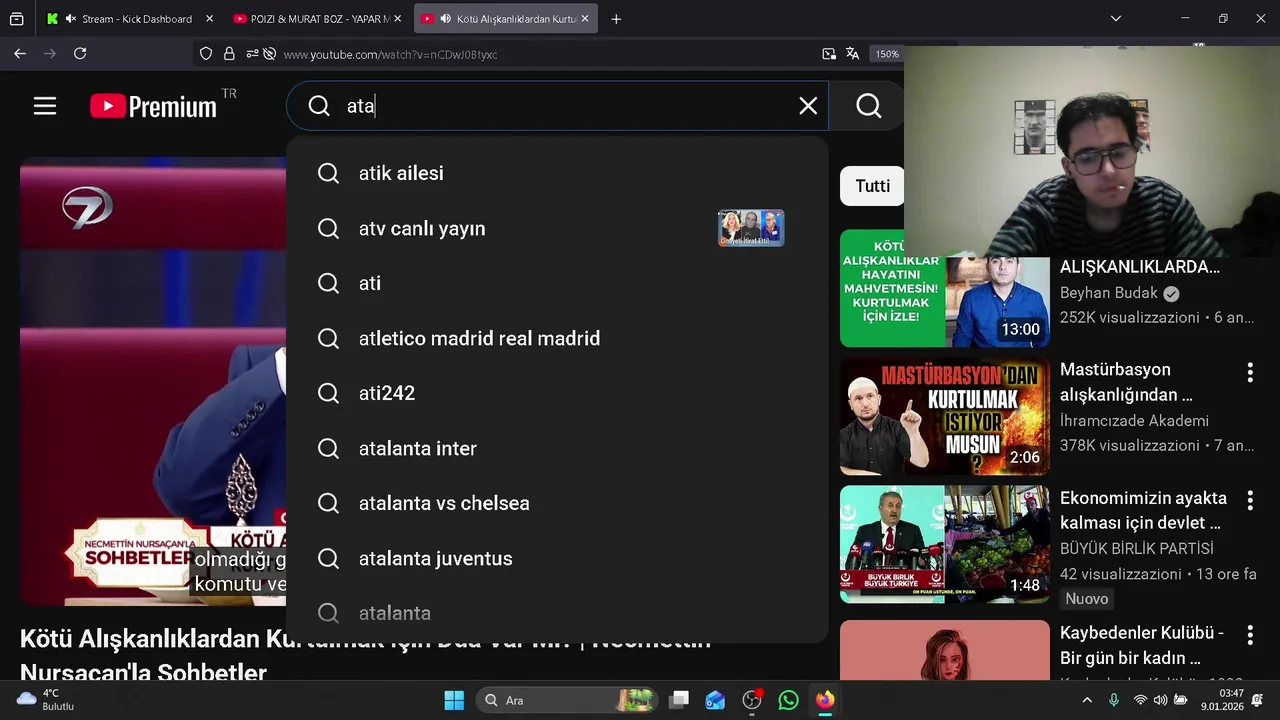This screenshot has height=720, width=1280.
Task: Select suggestion 'atalanta inter'
Action: click(557, 448)
